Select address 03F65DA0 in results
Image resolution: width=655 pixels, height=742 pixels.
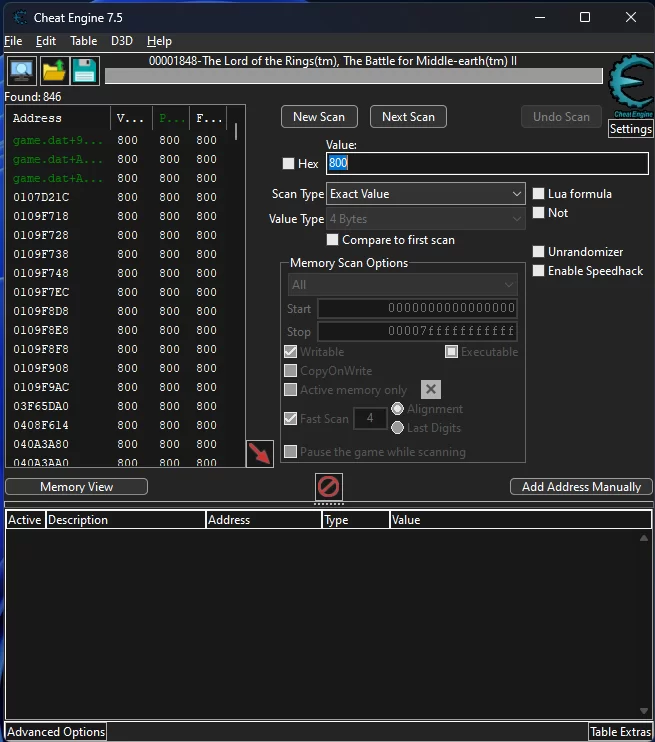[41, 406]
